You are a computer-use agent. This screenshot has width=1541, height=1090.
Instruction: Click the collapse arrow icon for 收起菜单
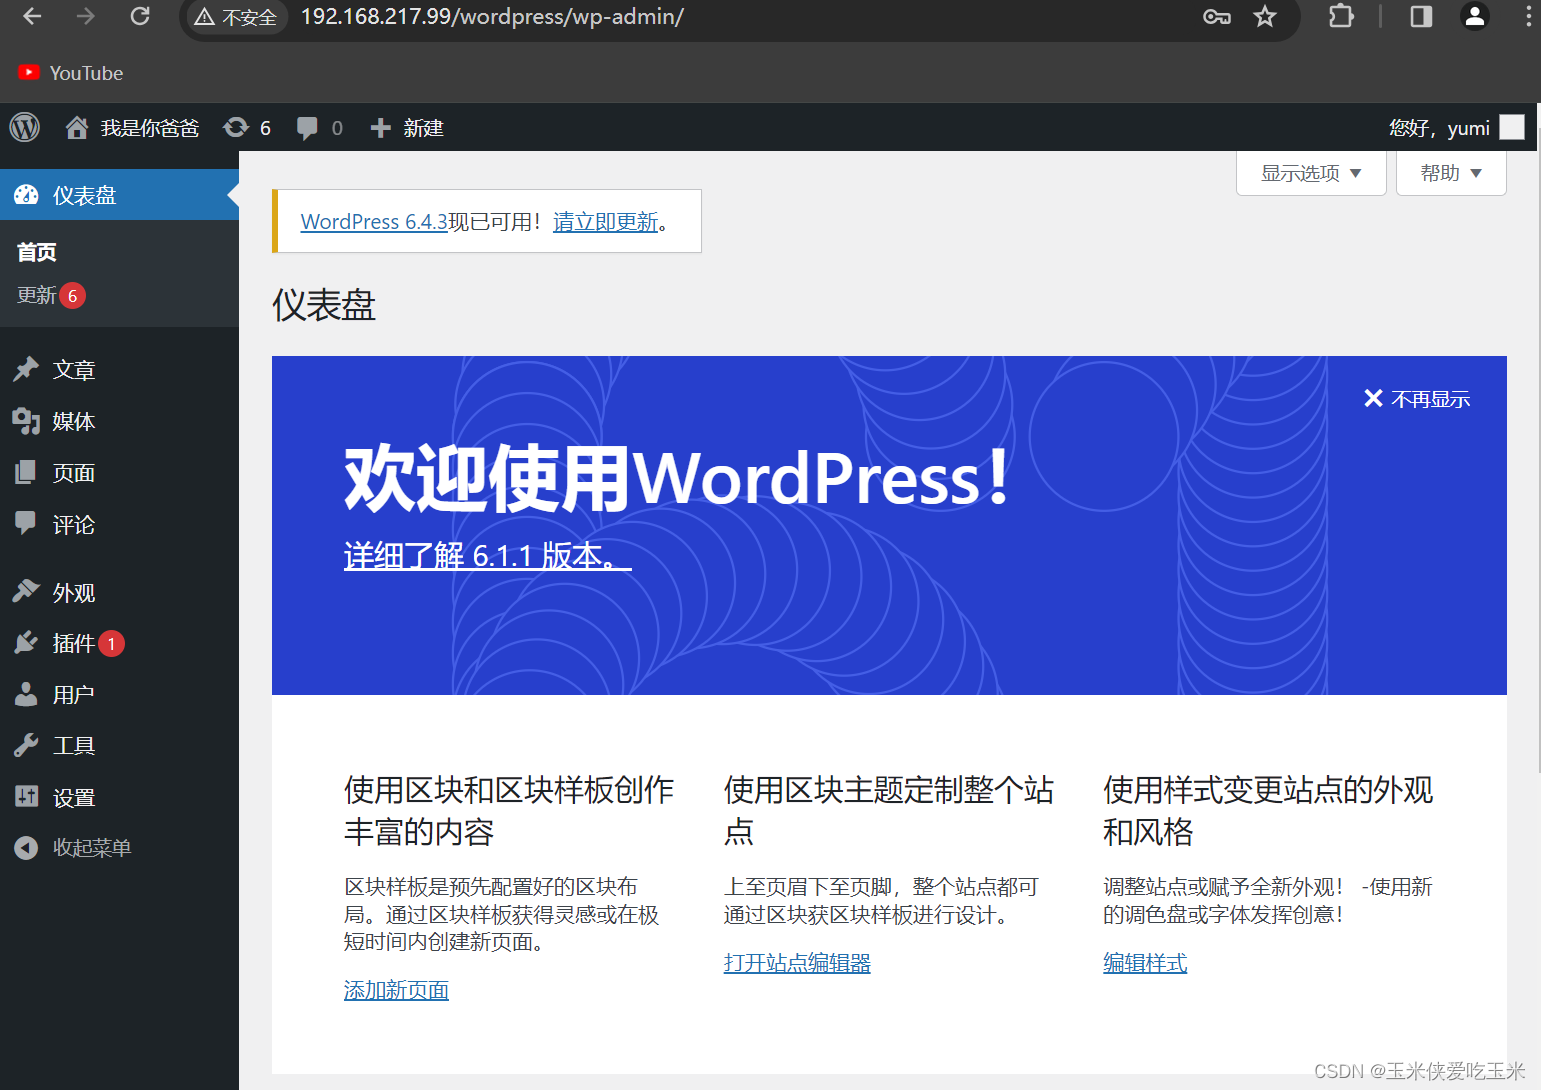point(26,848)
